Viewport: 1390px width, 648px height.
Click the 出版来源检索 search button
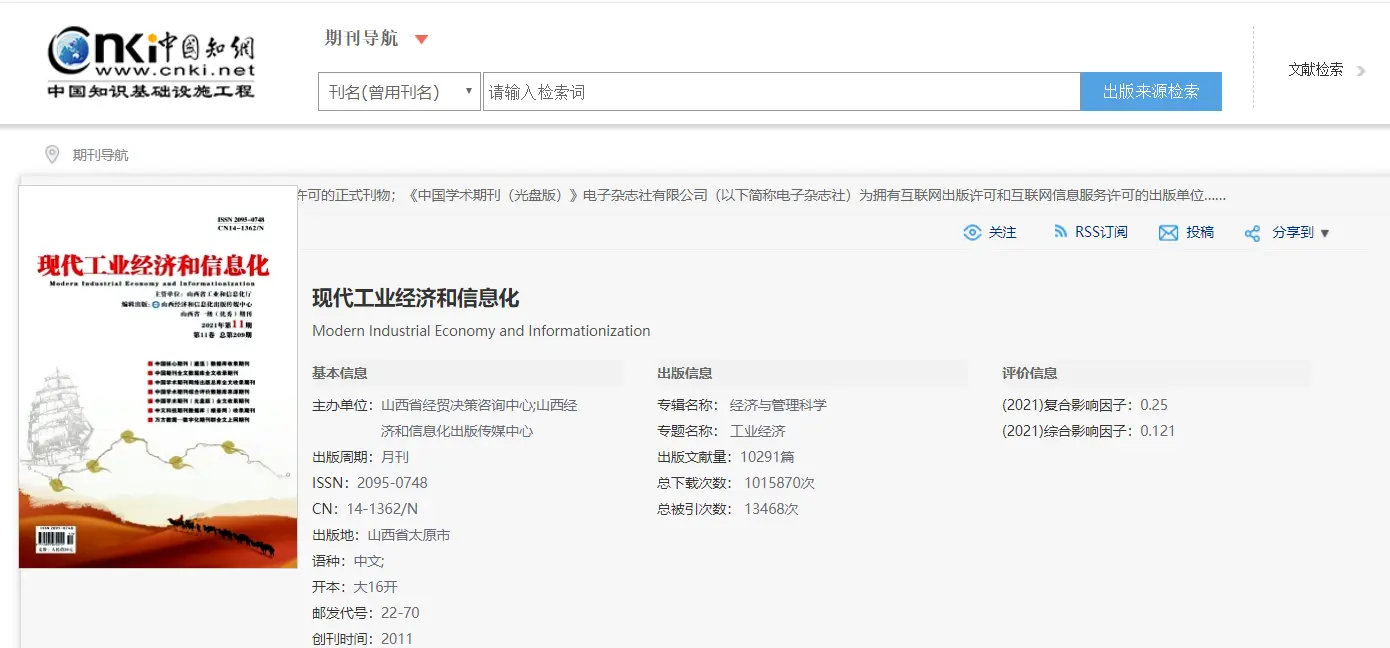pyautogui.click(x=1151, y=92)
